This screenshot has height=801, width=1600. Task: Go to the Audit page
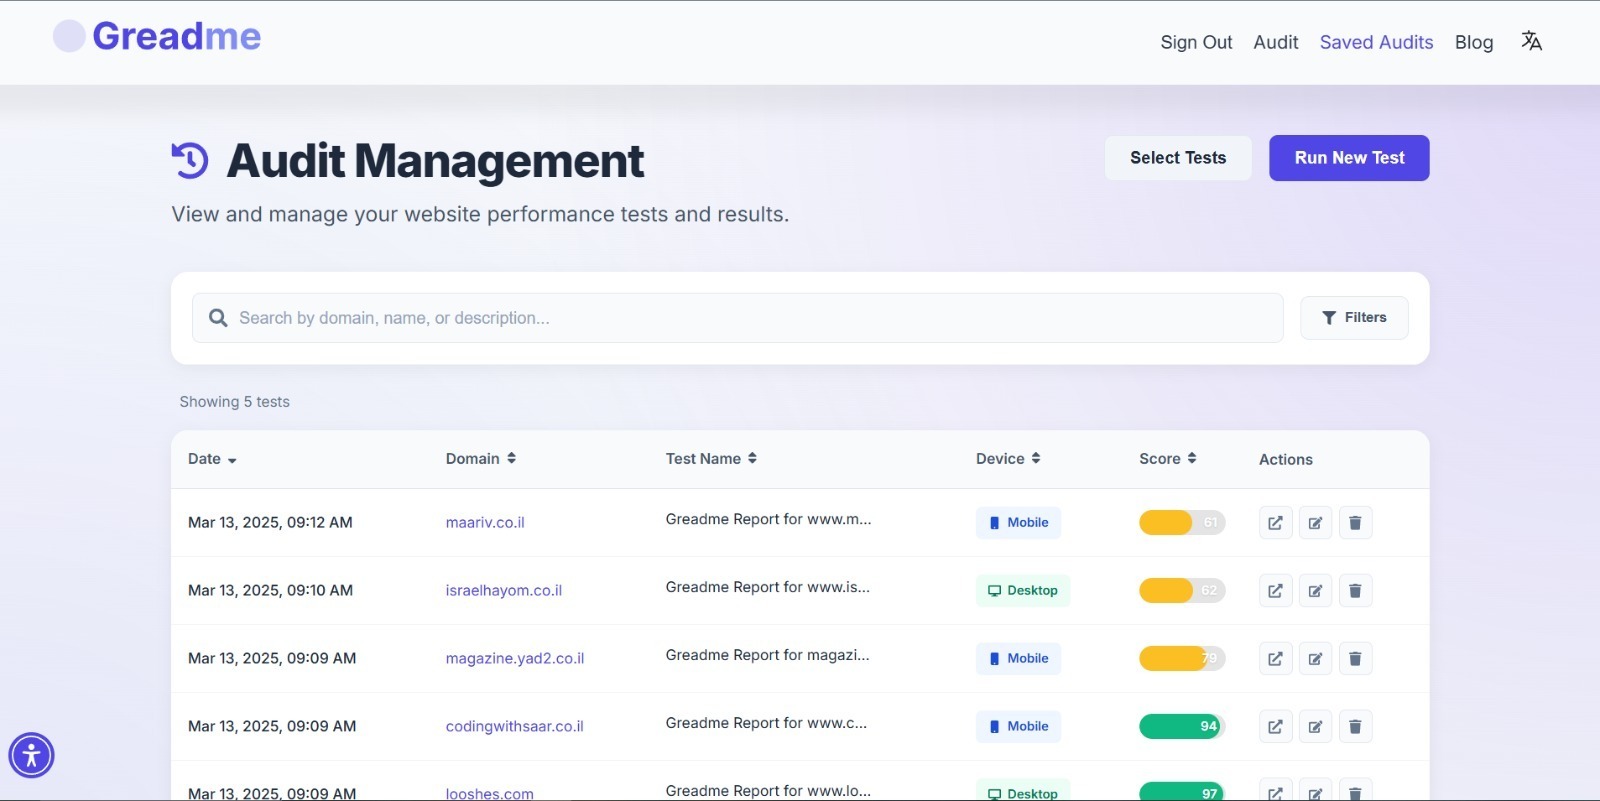pyautogui.click(x=1276, y=42)
